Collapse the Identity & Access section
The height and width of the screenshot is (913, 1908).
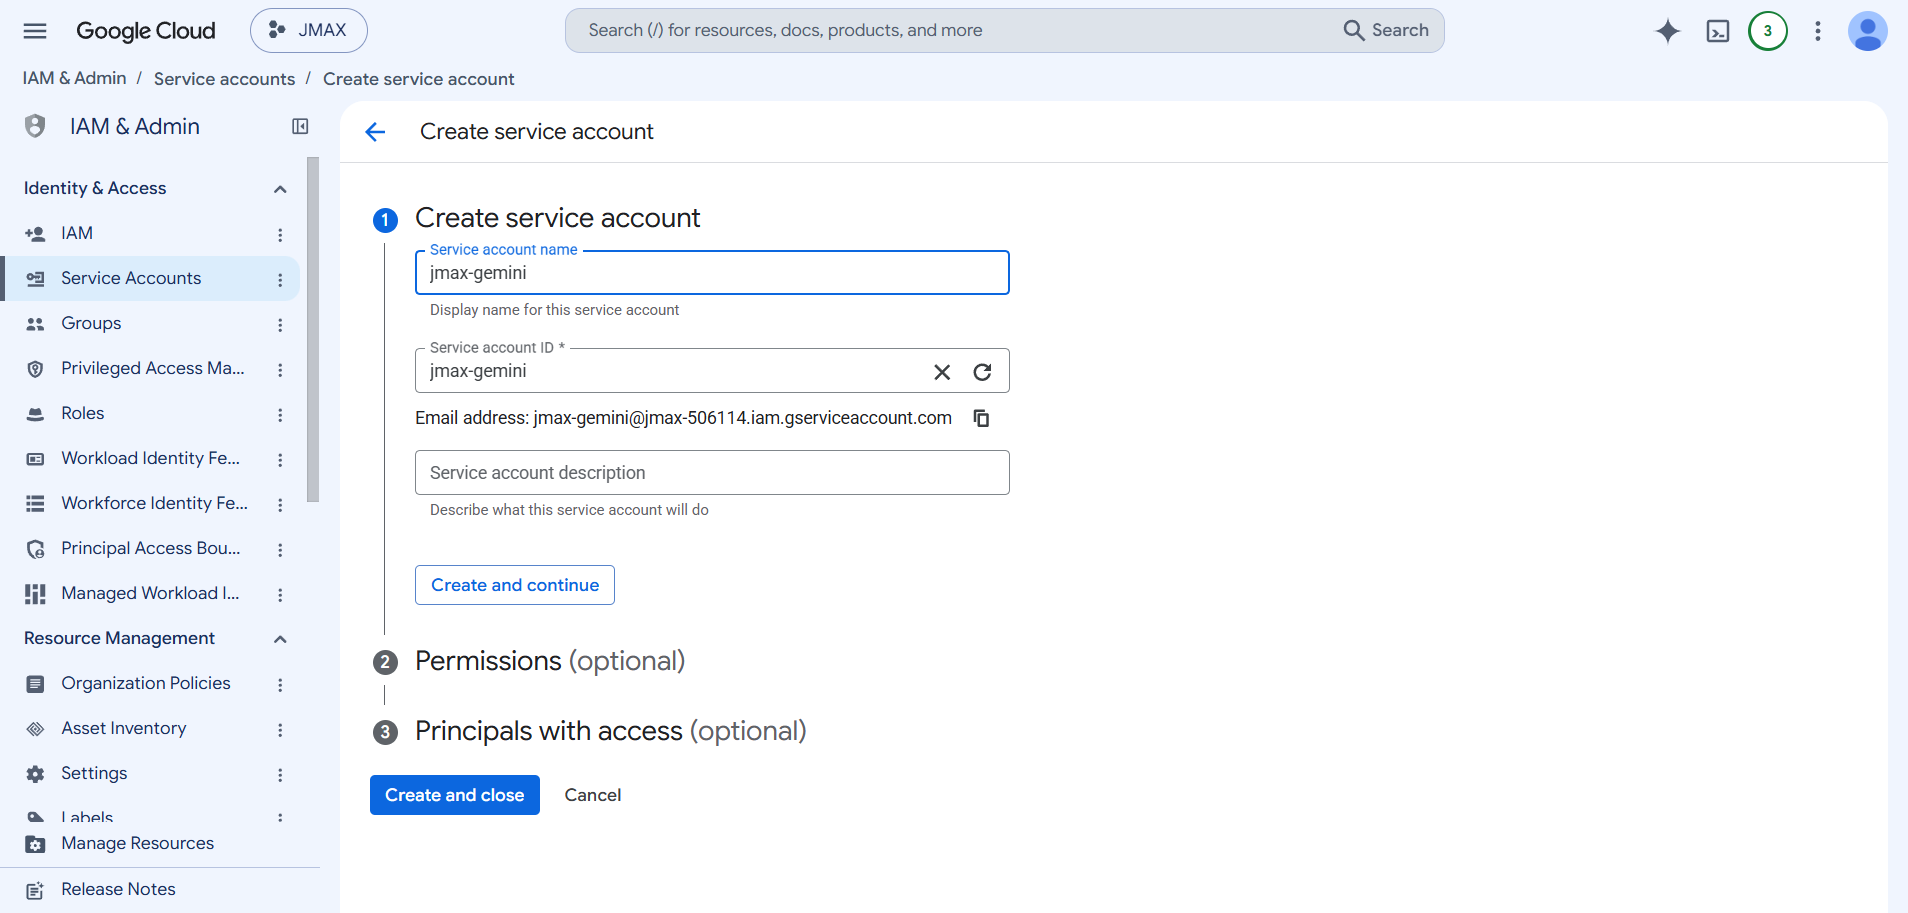pyautogui.click(x=280, y=189)
